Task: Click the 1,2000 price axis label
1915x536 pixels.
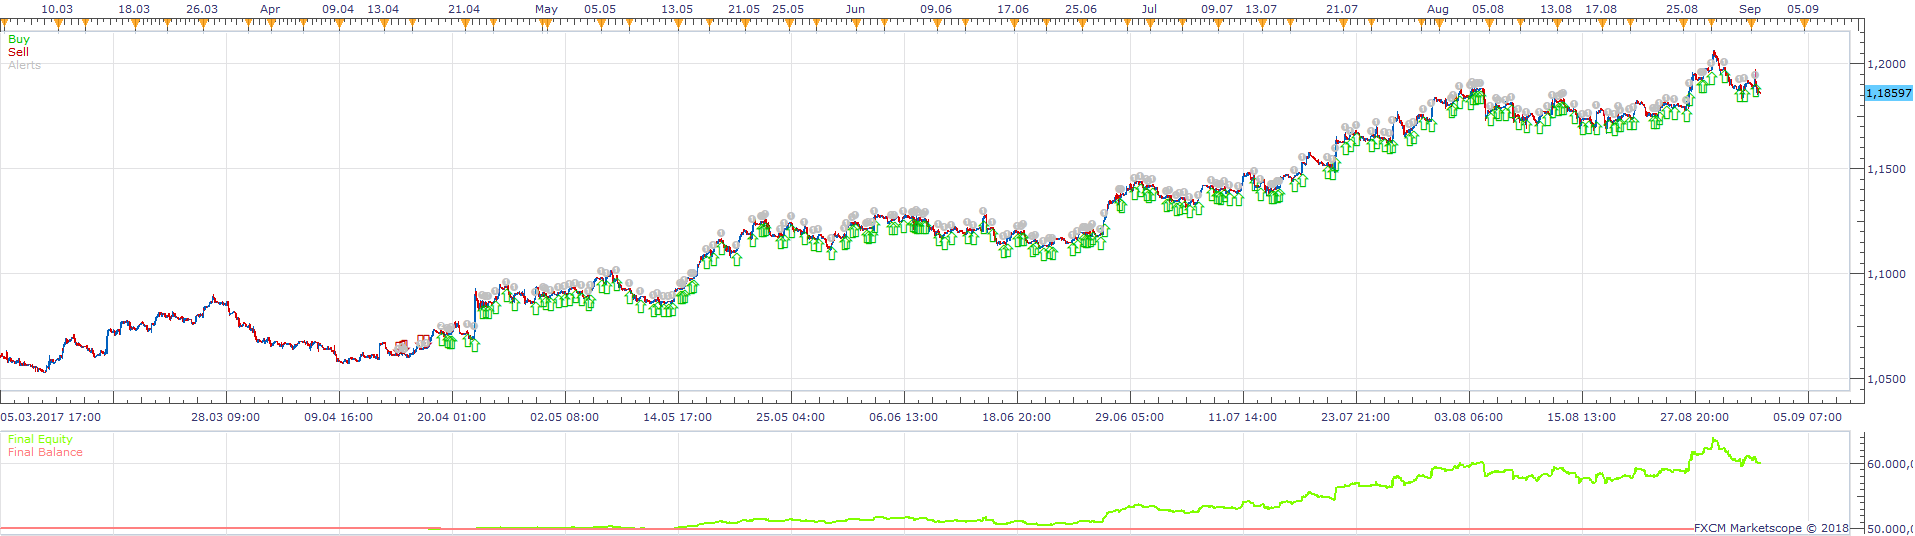Action: click(1886, 64)
